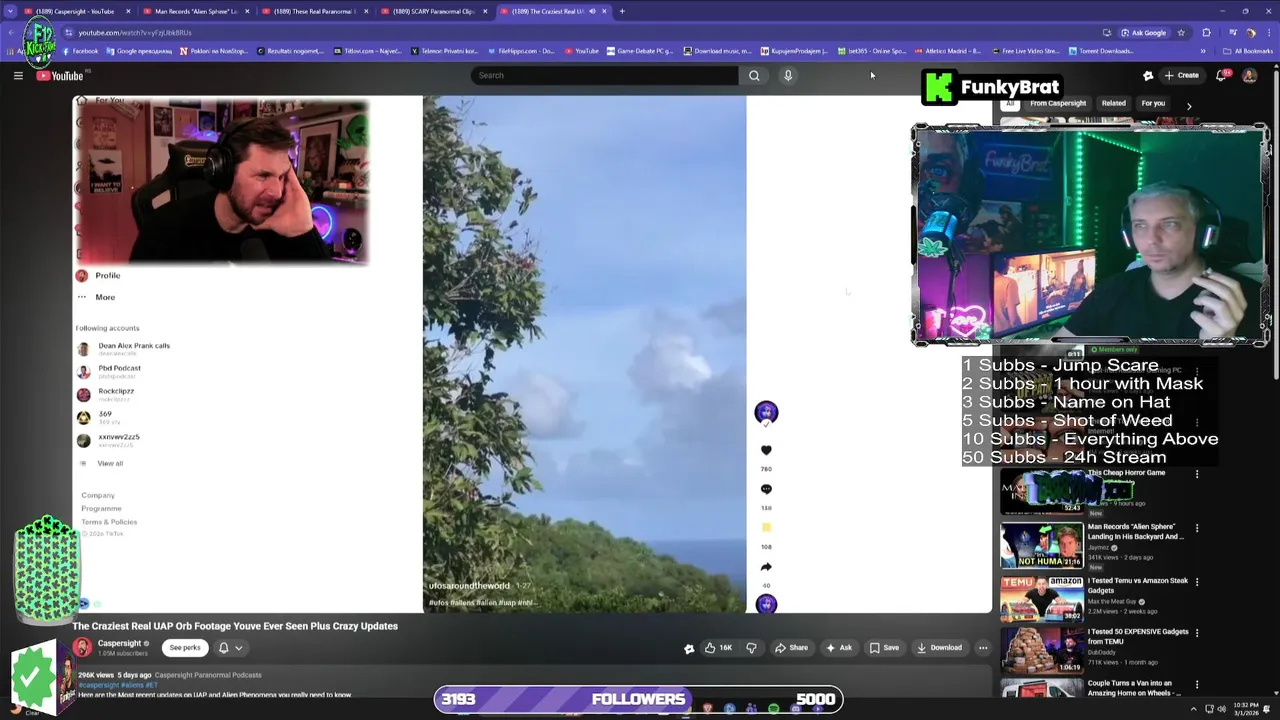The image size is (1280, 720).
Task: Mute audio on The Craziest Real UAP tab
Action: [592, 11]
